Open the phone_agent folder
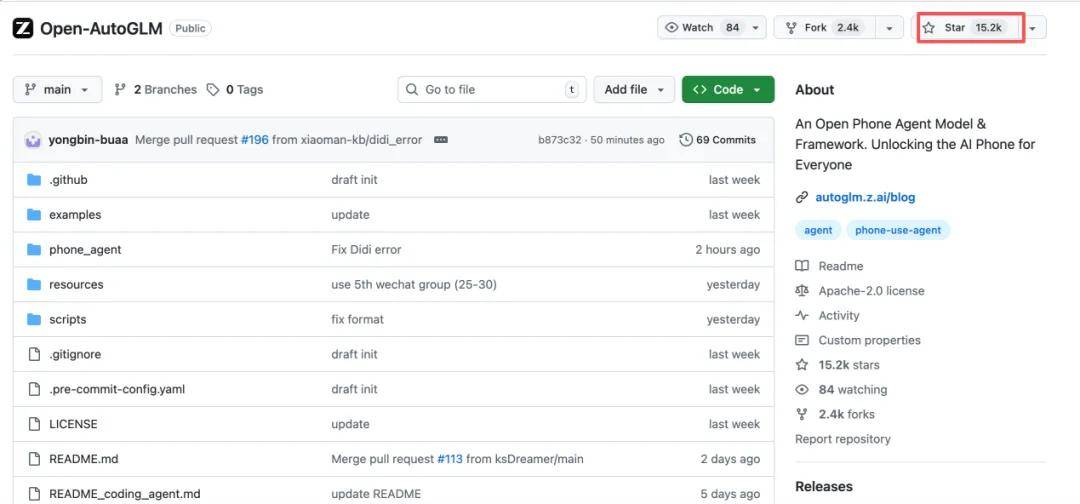The width and height of the screenshot is (1080, 504). pyautogui.click(x=85, y=249)
